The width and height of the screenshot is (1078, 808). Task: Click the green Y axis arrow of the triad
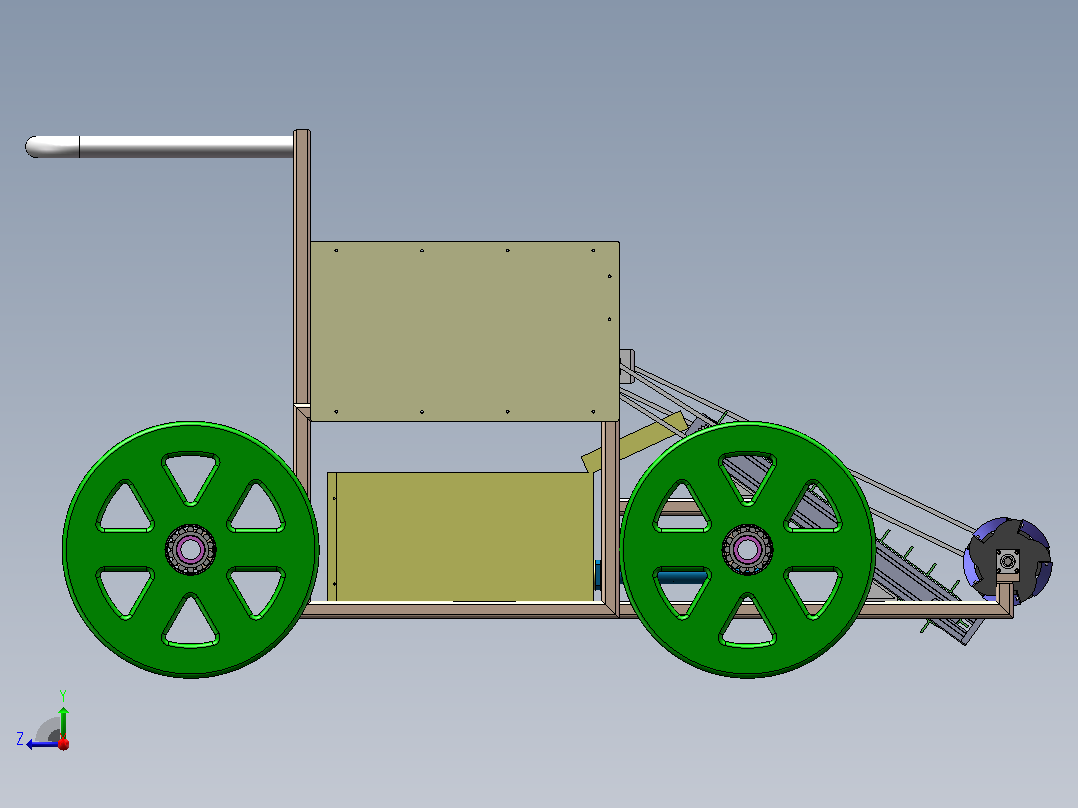pos(63,721)
